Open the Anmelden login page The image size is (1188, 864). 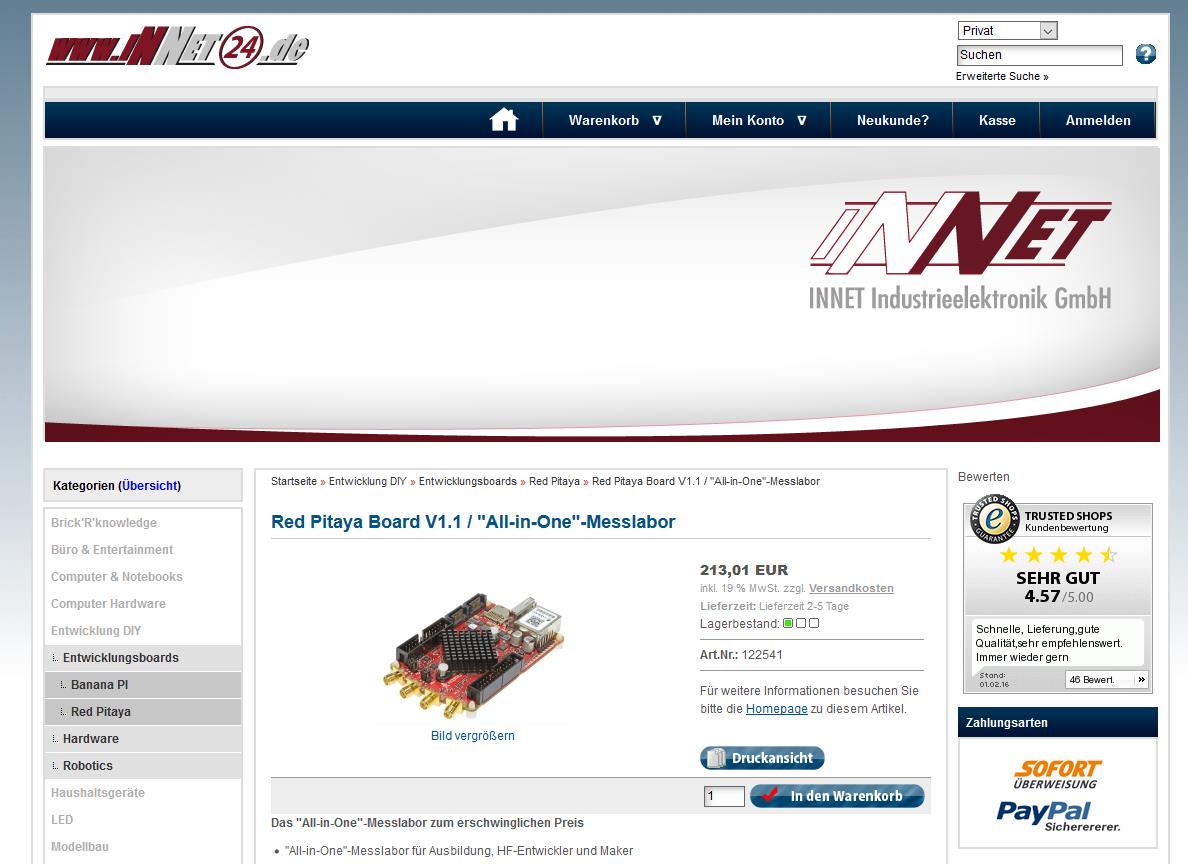pyautogui.click(x=1098, y=120)
